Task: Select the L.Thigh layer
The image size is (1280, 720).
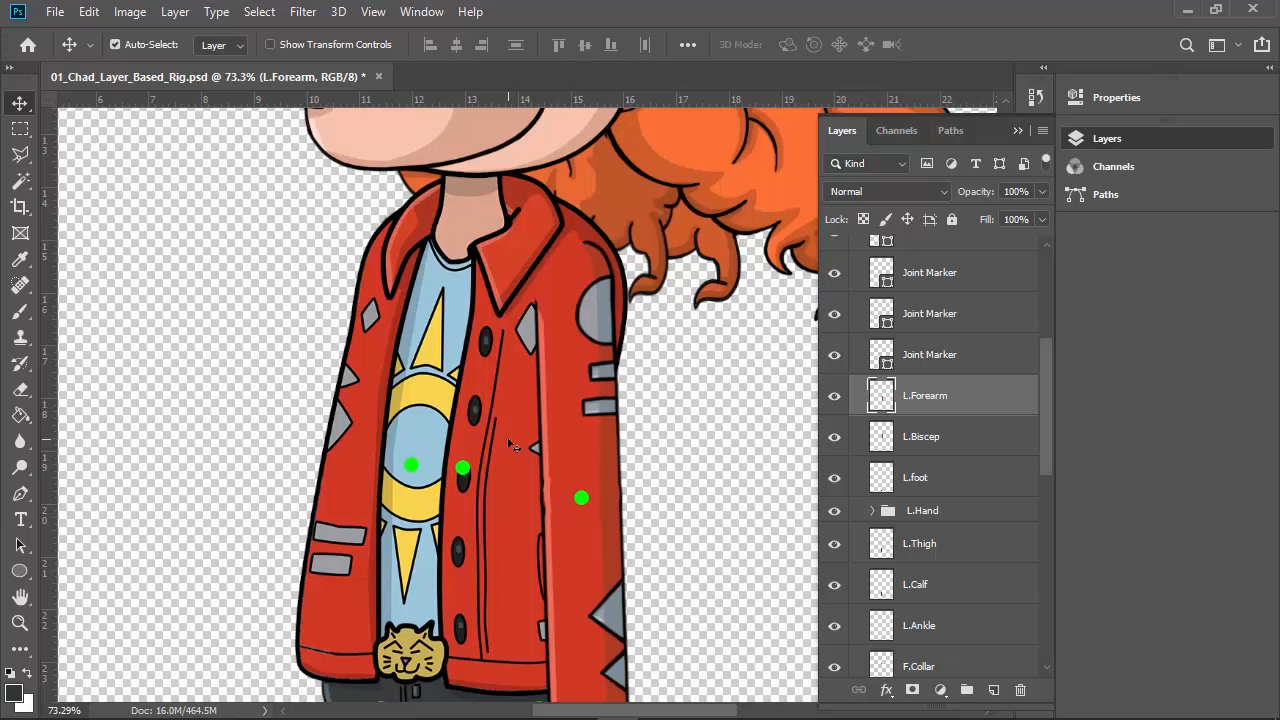Action: (x=919, y=544)
